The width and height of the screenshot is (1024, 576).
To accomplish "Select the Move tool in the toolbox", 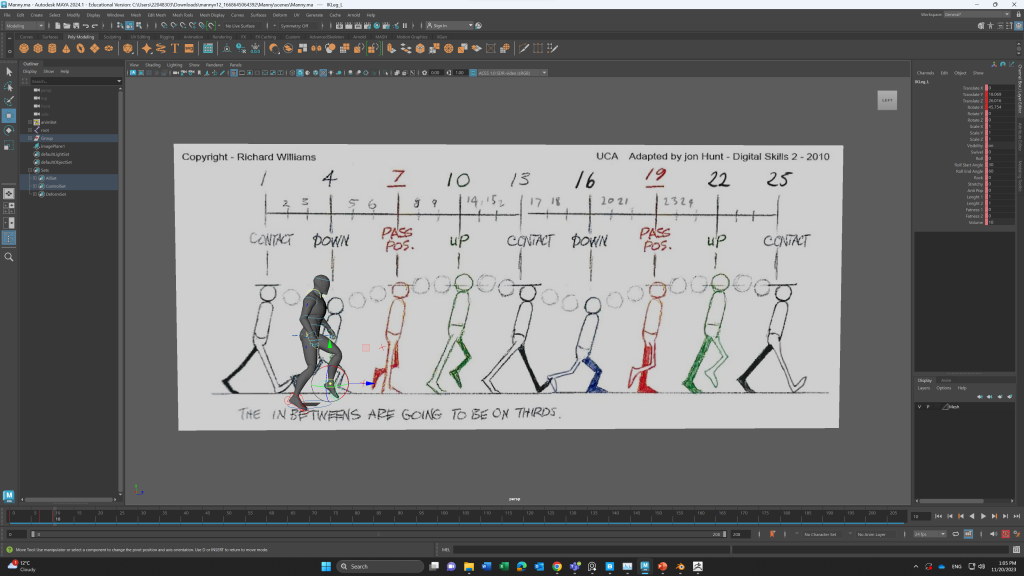I will (x=9, y=115).
